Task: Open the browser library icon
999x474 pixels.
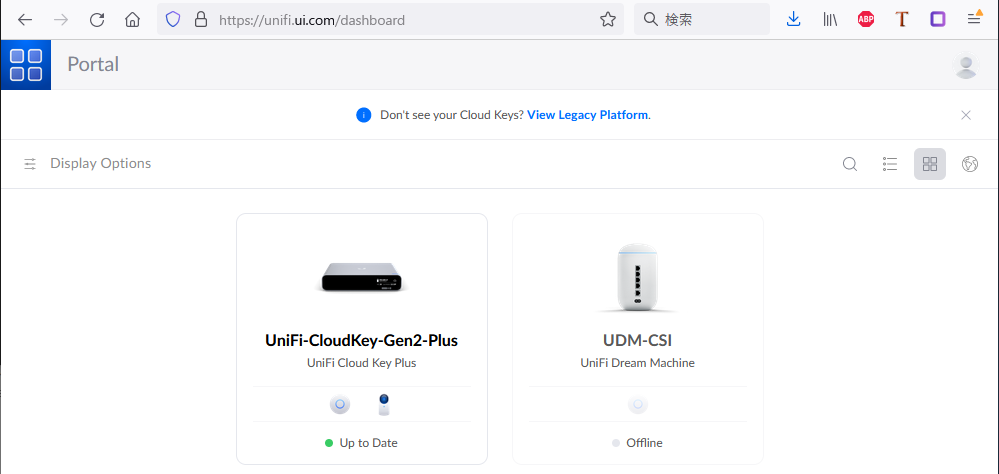Action: coord(830,20)
